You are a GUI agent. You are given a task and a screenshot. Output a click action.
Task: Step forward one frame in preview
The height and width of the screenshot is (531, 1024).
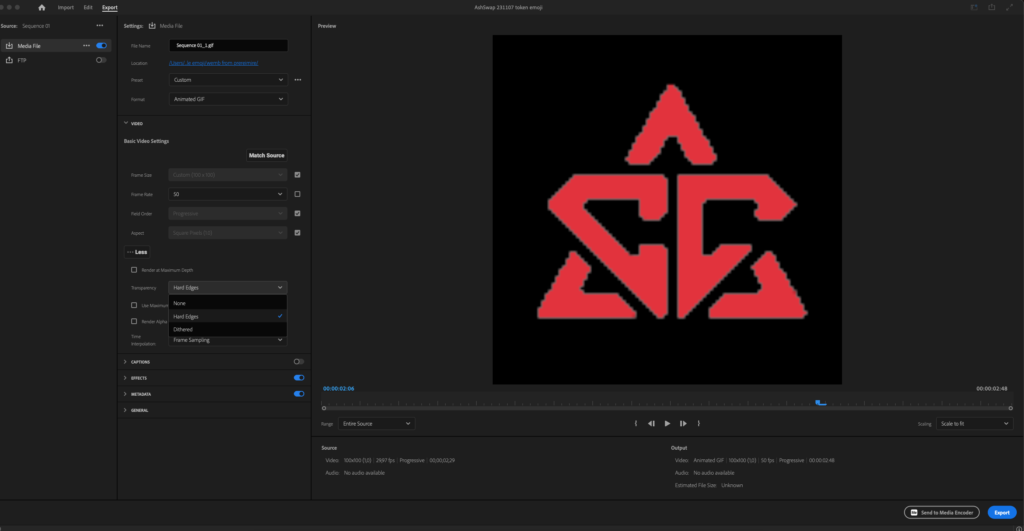click(683, 423)
